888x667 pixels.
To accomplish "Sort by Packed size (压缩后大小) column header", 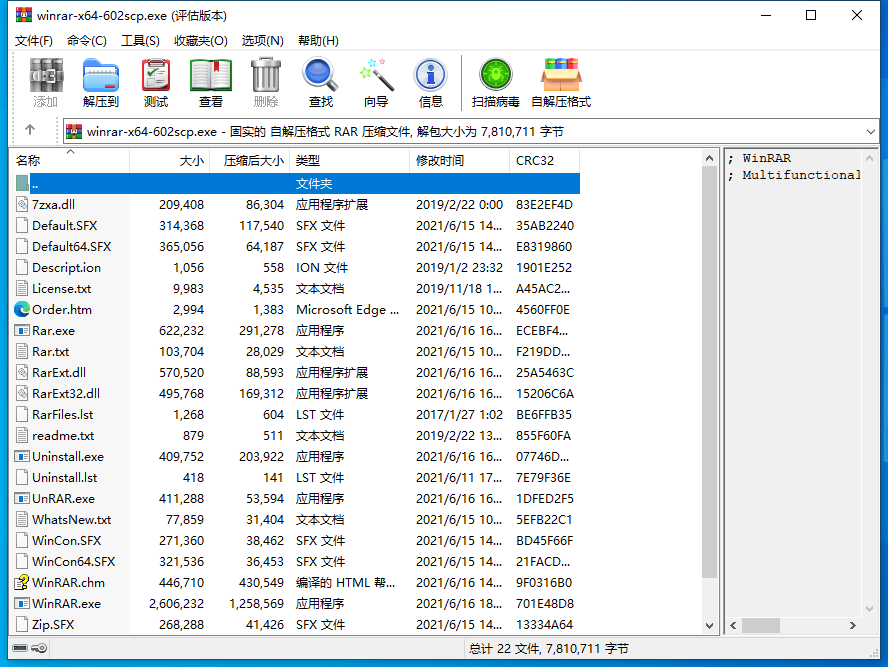I will coord(249,161).
